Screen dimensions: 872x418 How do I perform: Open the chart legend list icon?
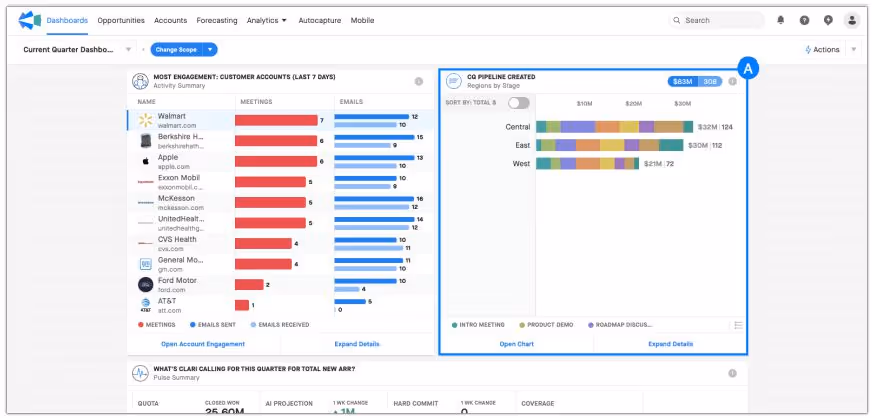[739, 325]
